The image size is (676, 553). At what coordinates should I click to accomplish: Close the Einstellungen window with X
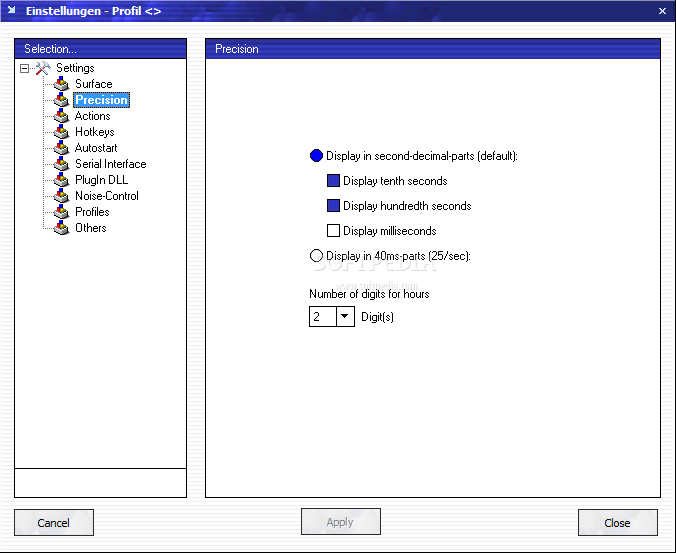point(663,11)
